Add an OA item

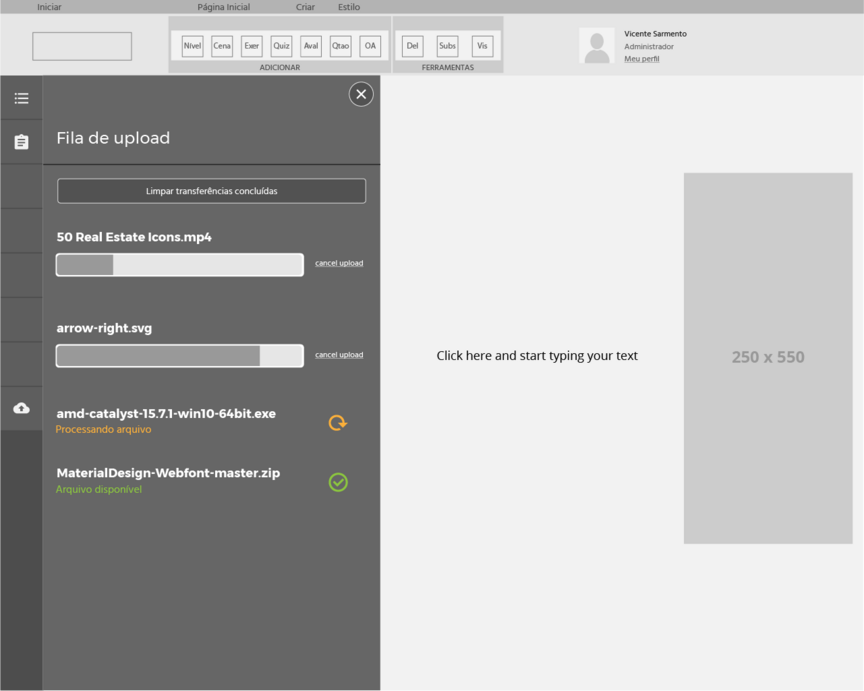coord(370,46)
